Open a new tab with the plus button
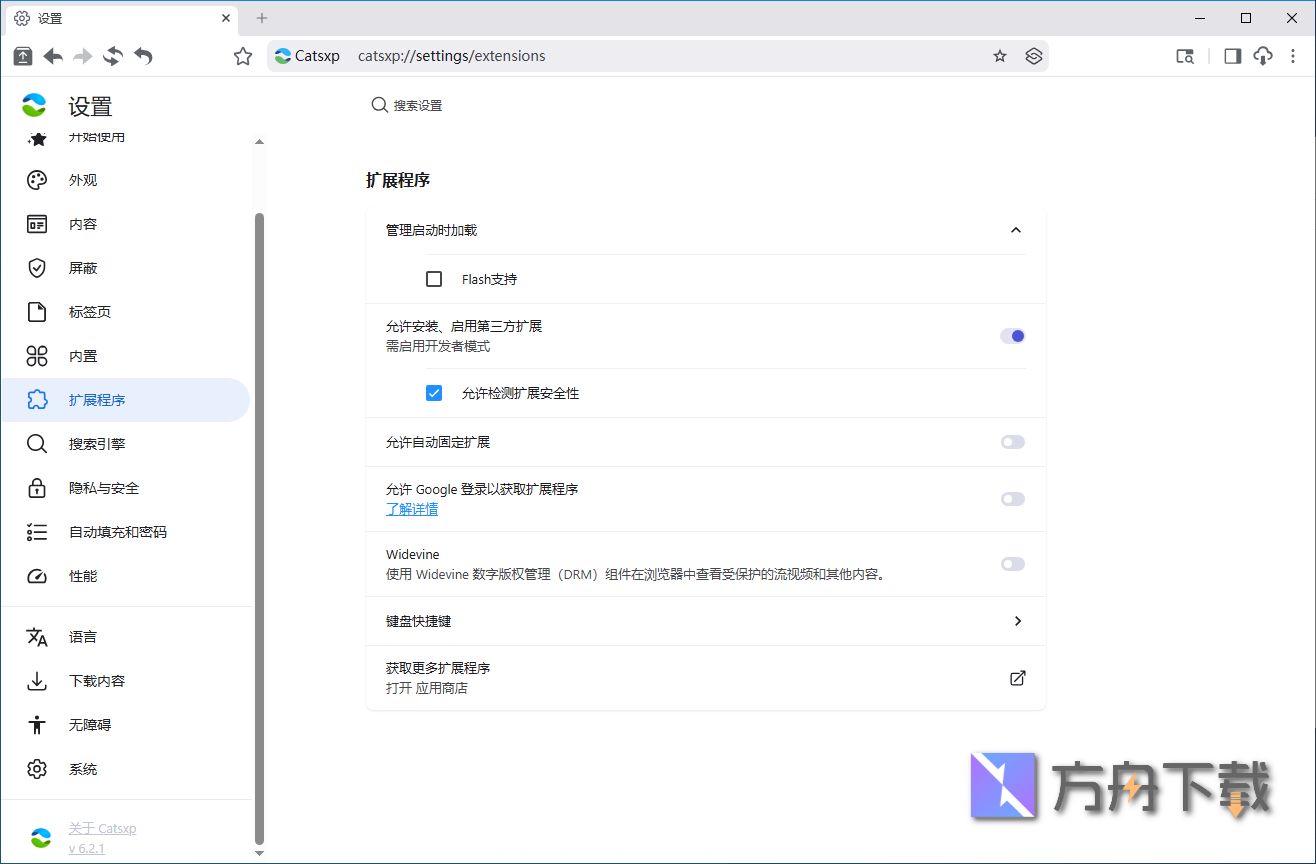1316x864 pixels. click(x=261, y=18)
